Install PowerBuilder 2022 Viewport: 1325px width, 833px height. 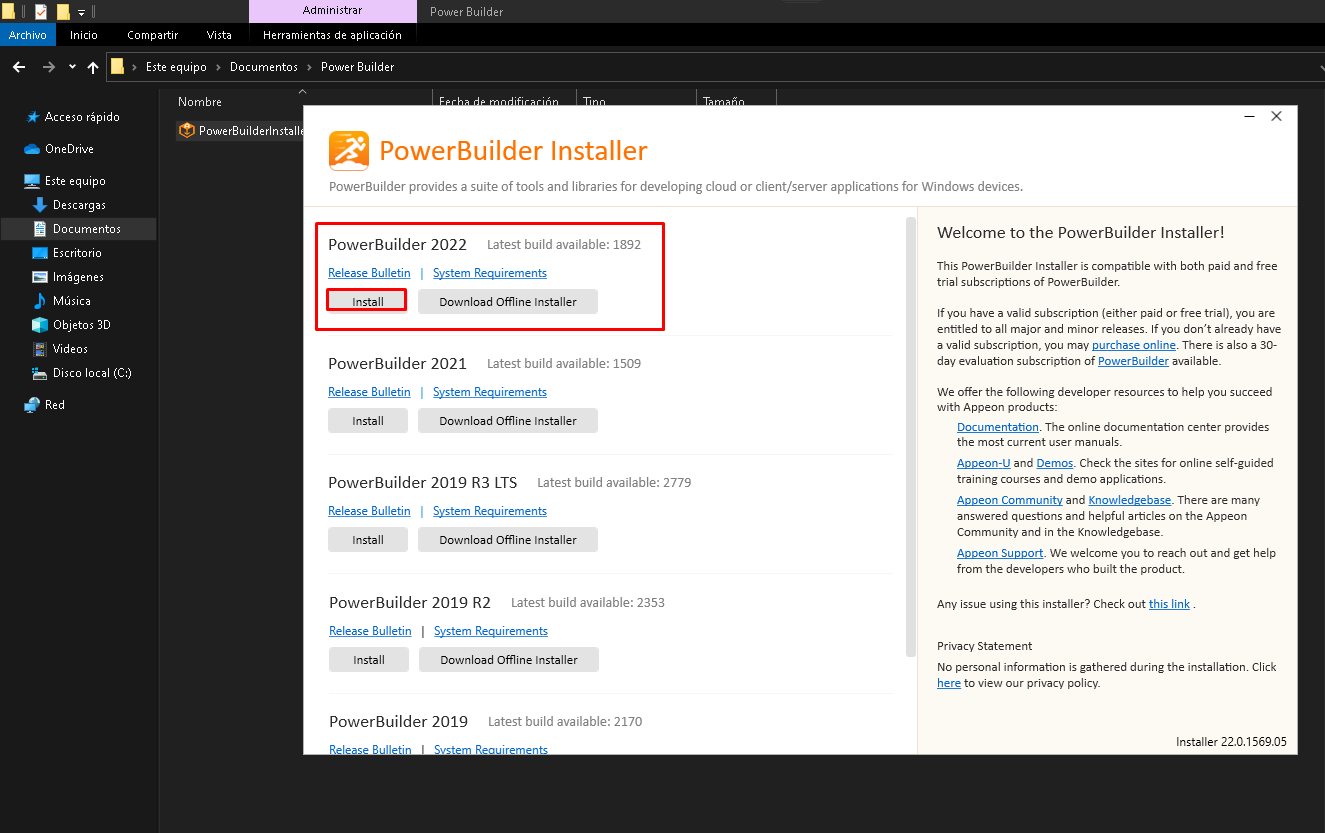click(x=367, y=301)
